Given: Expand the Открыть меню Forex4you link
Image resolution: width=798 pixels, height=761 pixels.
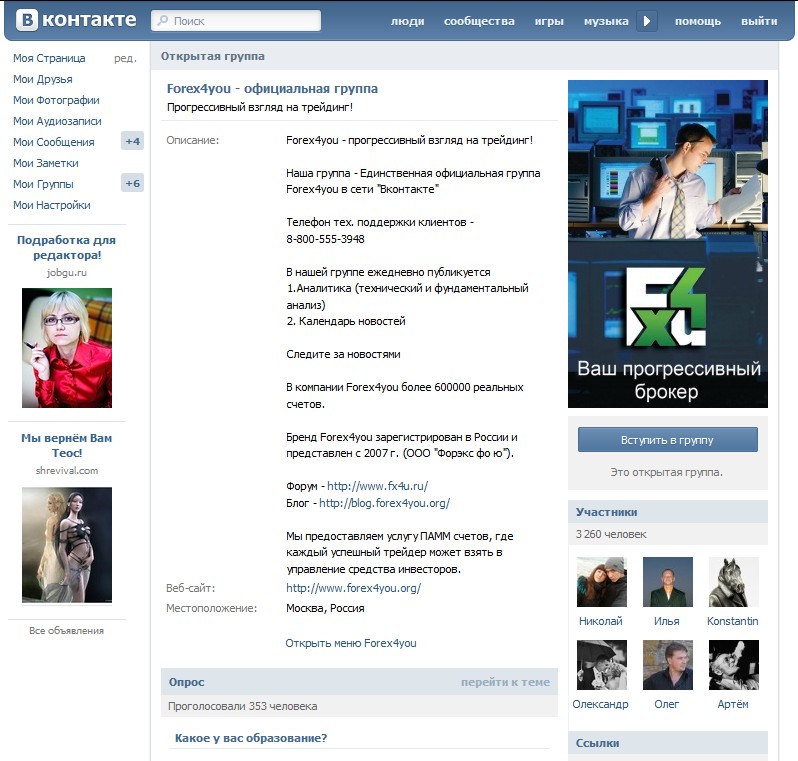Looking at the screenshot, I should tap(351, 643).
